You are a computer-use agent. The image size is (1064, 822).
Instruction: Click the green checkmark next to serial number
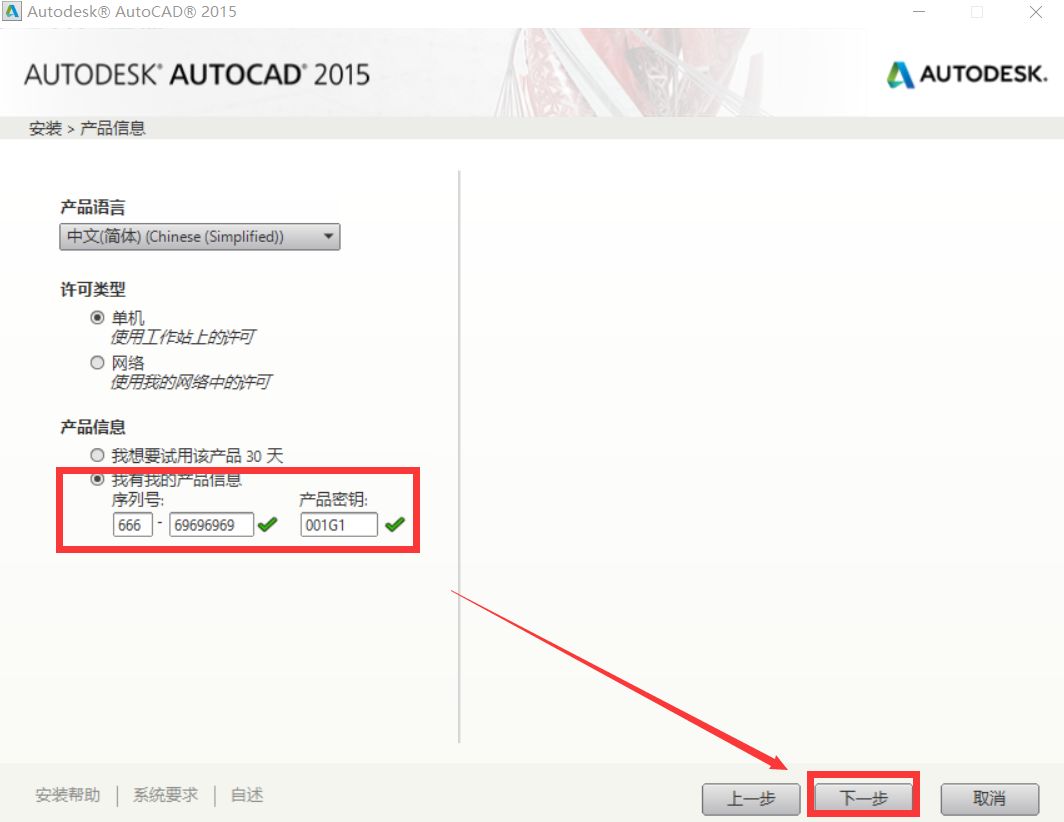[x=268, y=524]
